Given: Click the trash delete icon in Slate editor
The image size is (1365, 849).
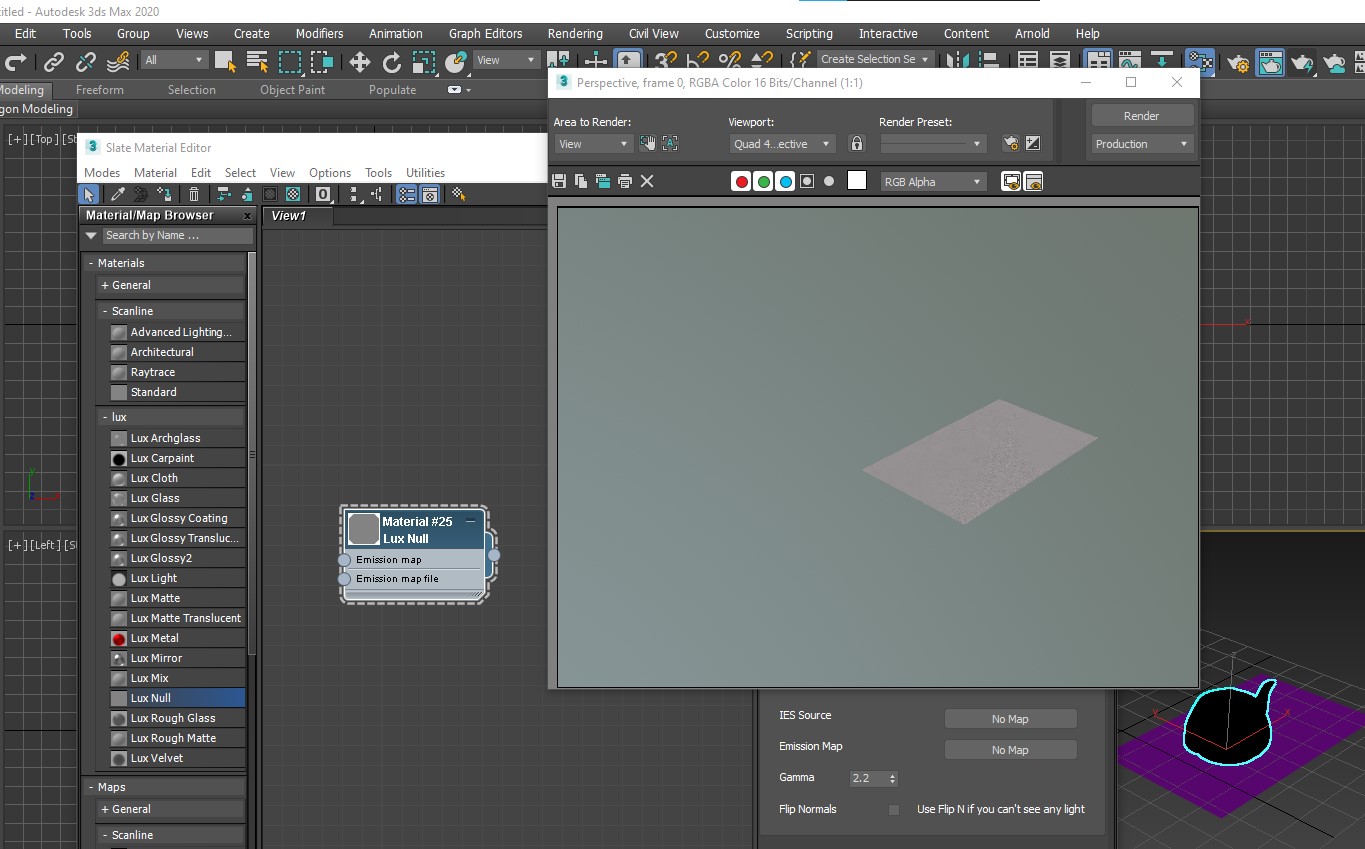Looking at the screenshot, I should point(194,194).
